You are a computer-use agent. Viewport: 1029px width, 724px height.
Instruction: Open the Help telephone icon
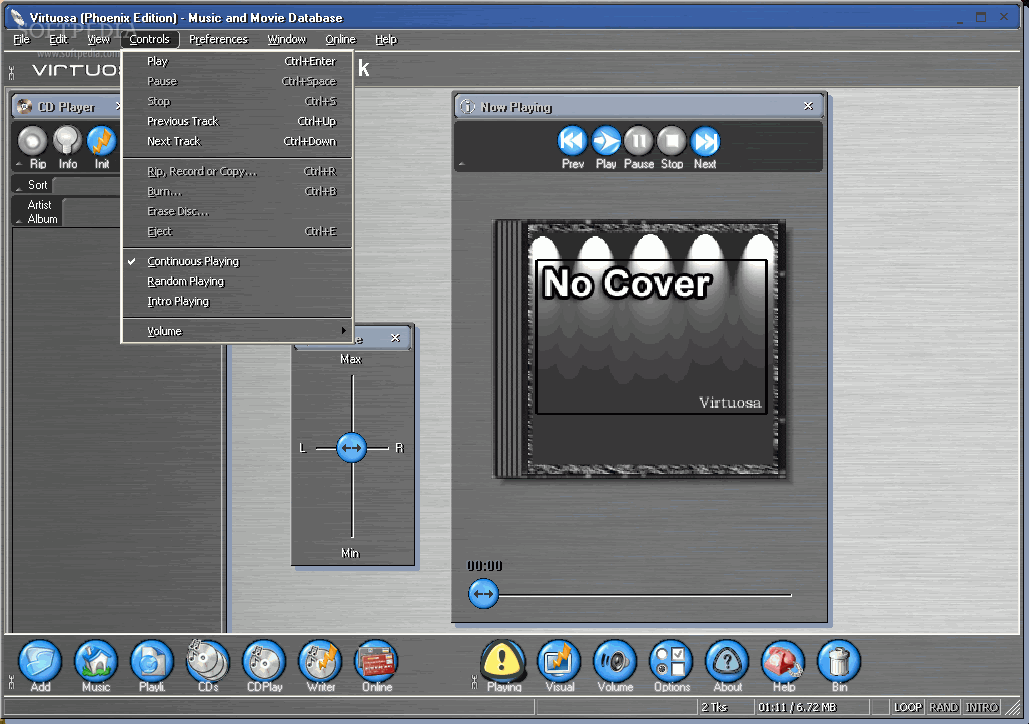[784, 667]
